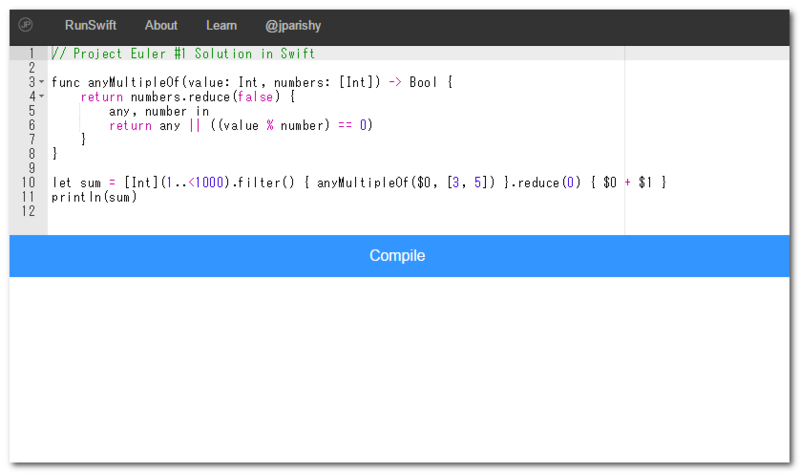Click the 'let sum' declaration
The height and width of the screenshot is (473, 800).
pyautogui.click(x=77, y=182)
